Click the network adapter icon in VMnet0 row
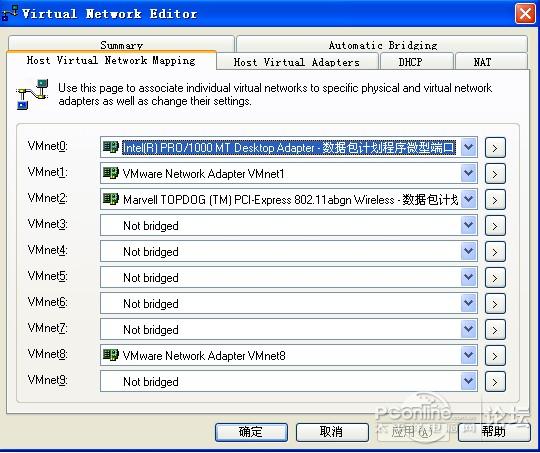The height and width of the screenshot is (453, 540). [x=111, y=147]
